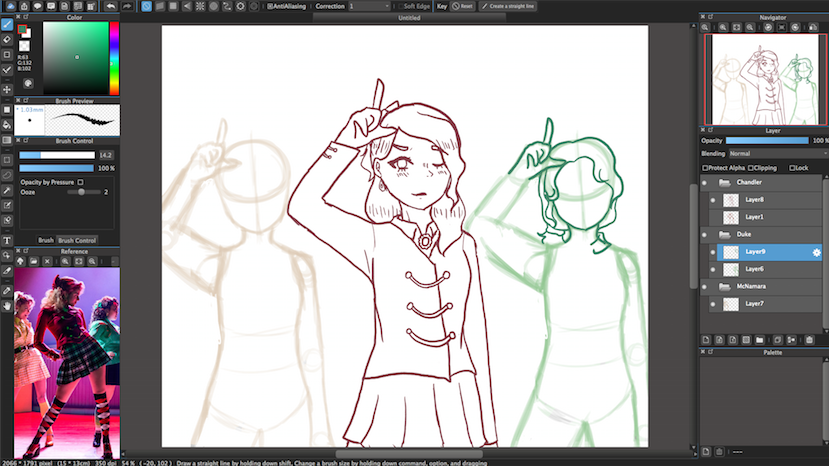Select the Eraser tool
The image size is (829, 466).
(x=7, y=39)
